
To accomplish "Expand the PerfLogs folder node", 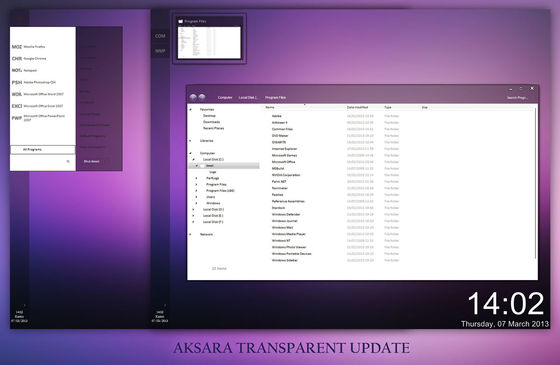I will click(196, 178).
